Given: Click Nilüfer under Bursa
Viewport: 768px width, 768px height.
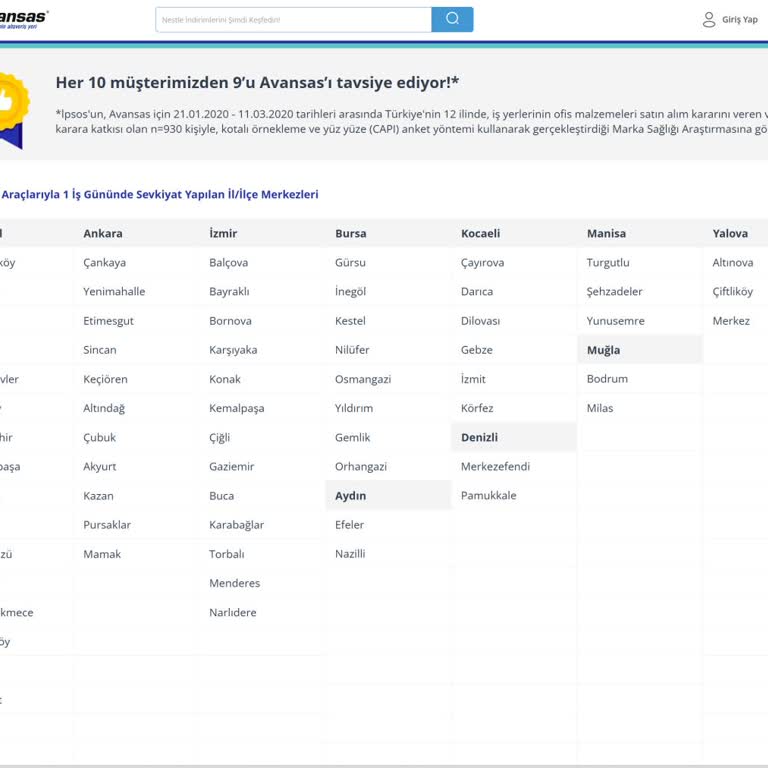Looking at the screenshot, I should point(352,350).
